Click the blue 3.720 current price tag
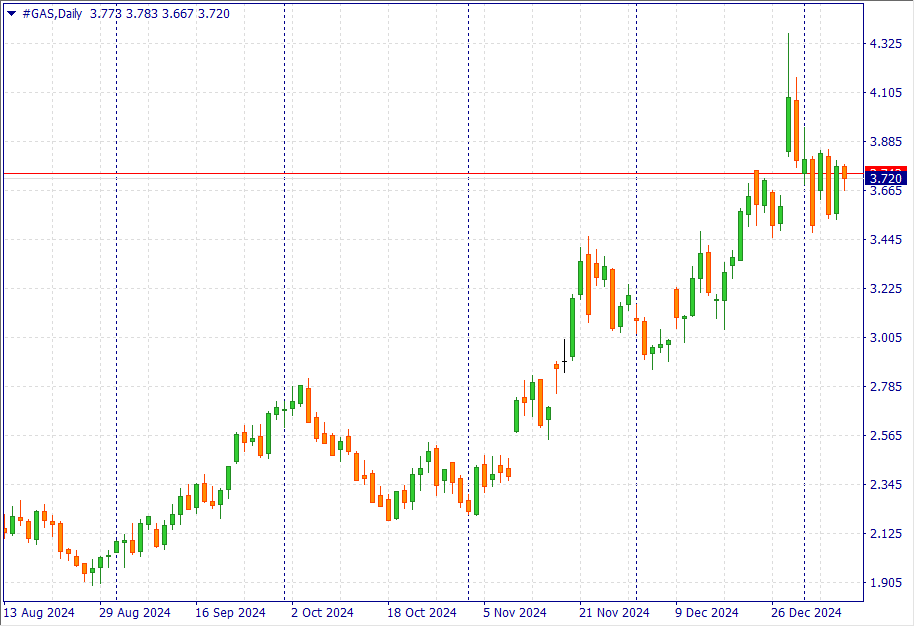The width and height of the screenshot is (915, 626). click(x=886, y=178)
